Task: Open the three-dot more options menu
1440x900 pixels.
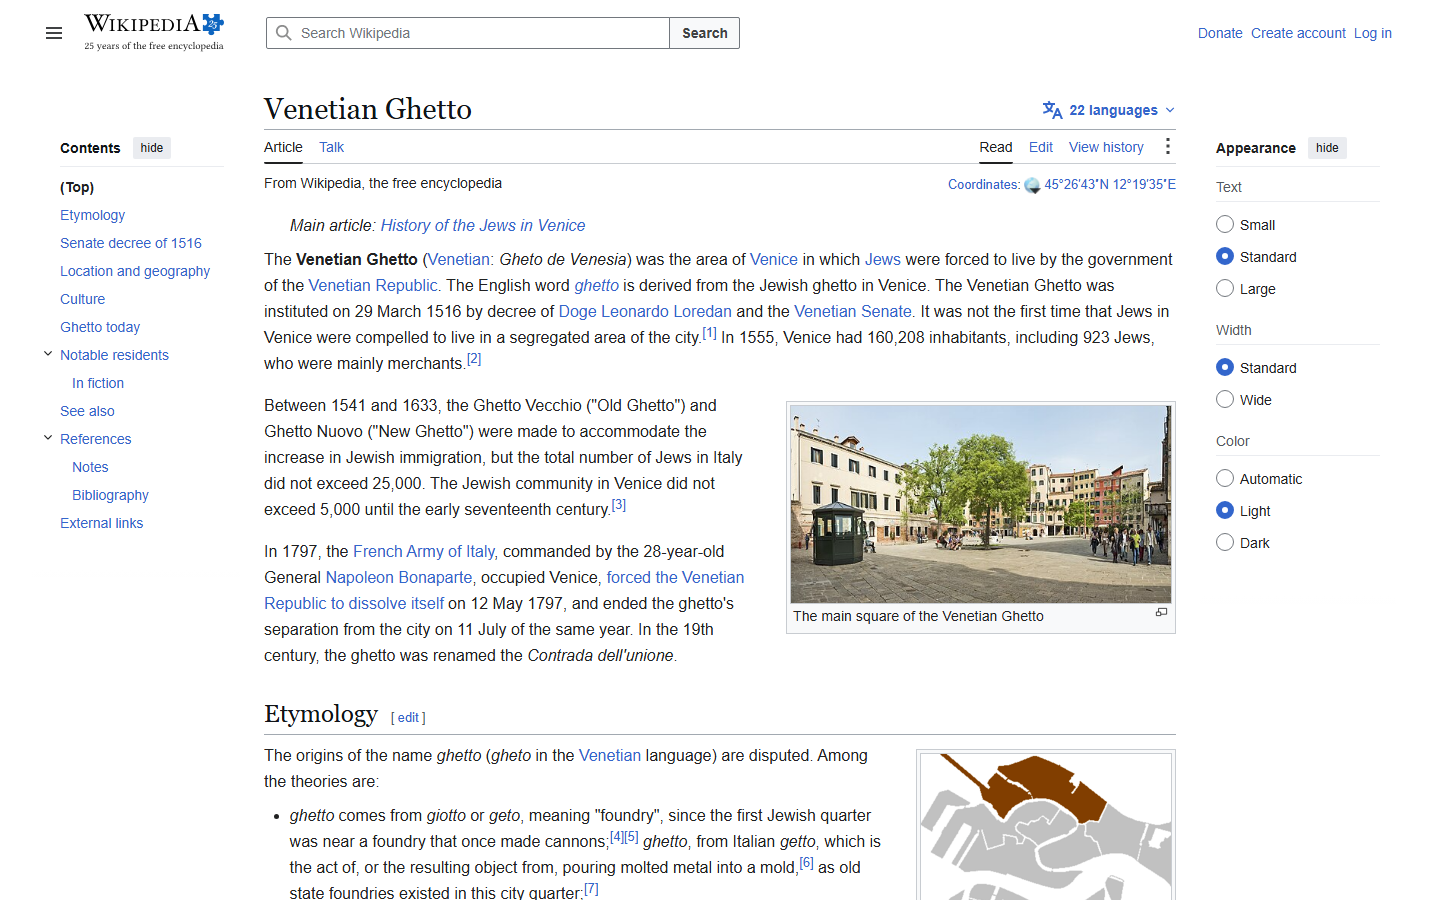Action: tap(1167, 147)
